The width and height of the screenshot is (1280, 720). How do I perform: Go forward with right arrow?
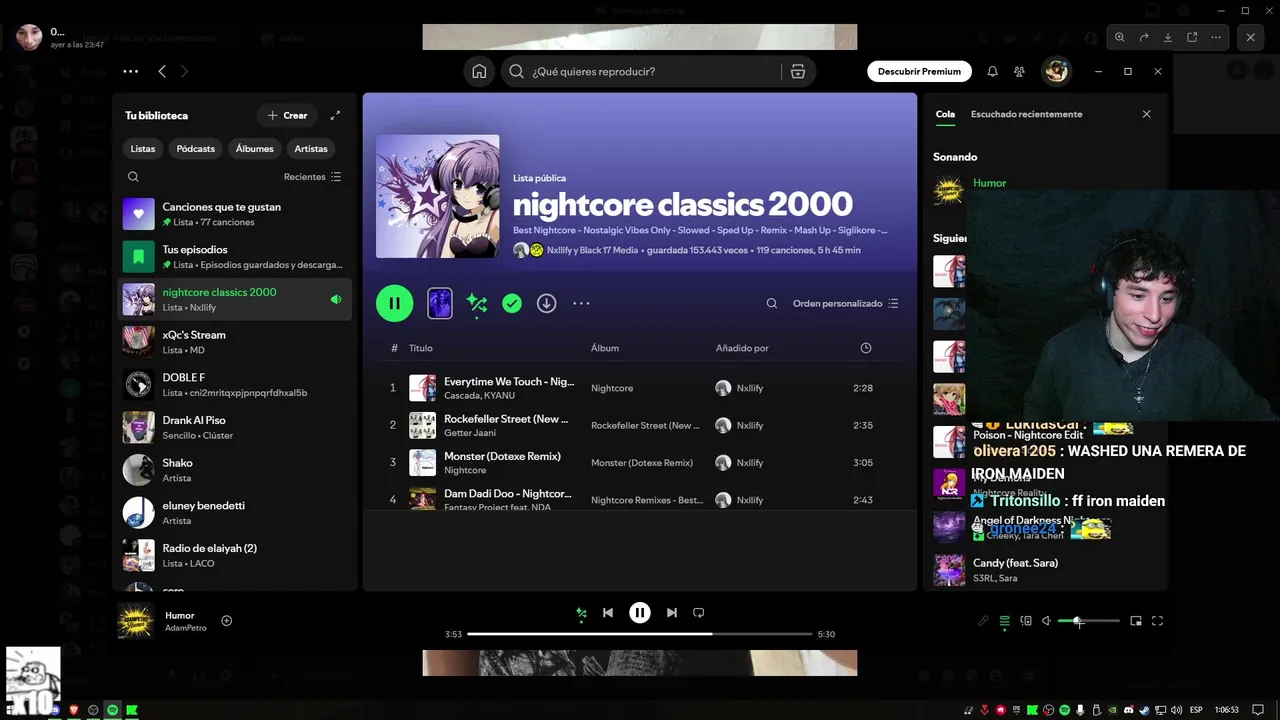(184, 72)
